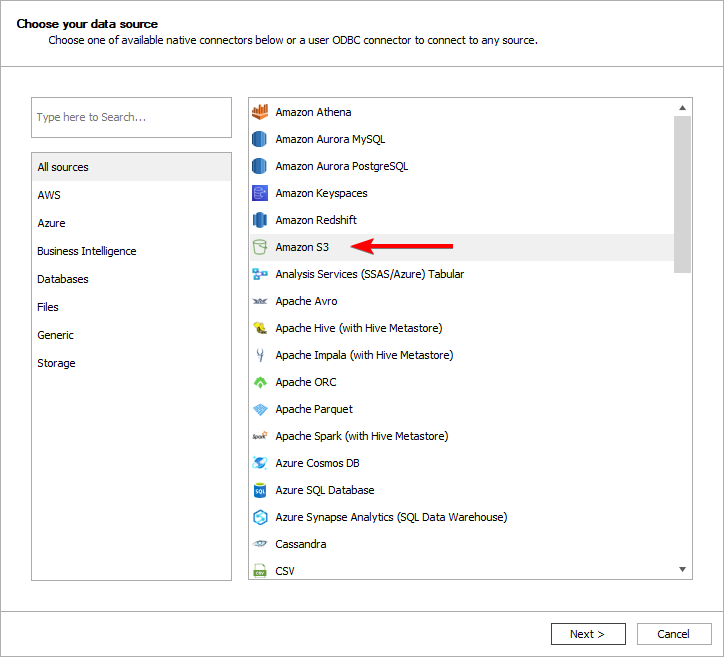Viewport: 724px width, 657px height.
Task: Click the Next button
Action: [588, 634]
